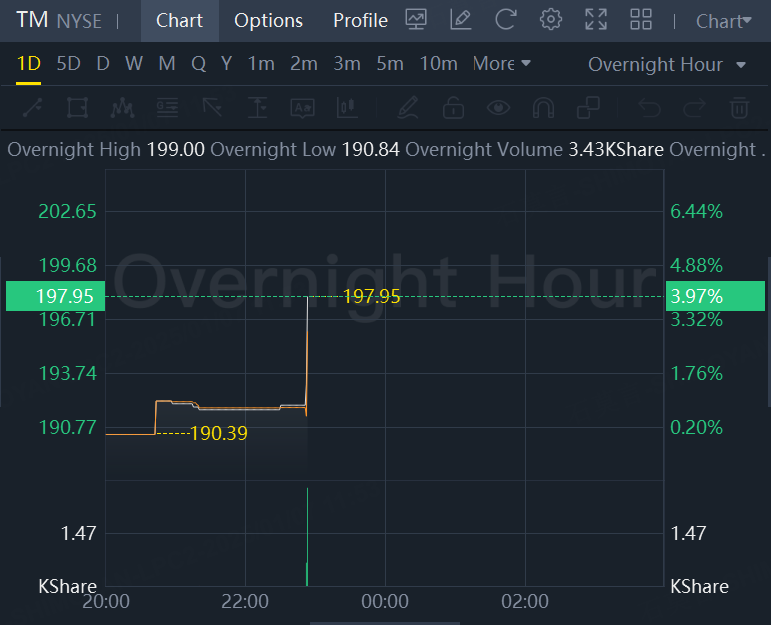Screen dimensions: 771x625
Task: Click the horizontal scrollbar below chart
Action: click(x=385, y=623)
